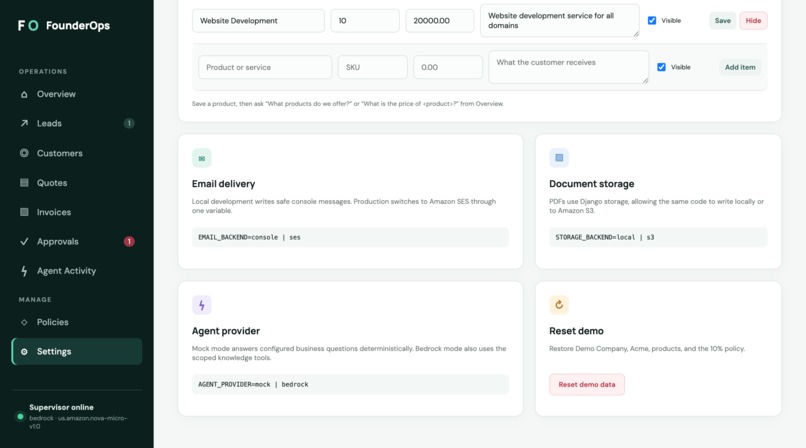This screenshot has width=806, height=448.
Task: Navigate to Quotes
Action: click(77, 182)
